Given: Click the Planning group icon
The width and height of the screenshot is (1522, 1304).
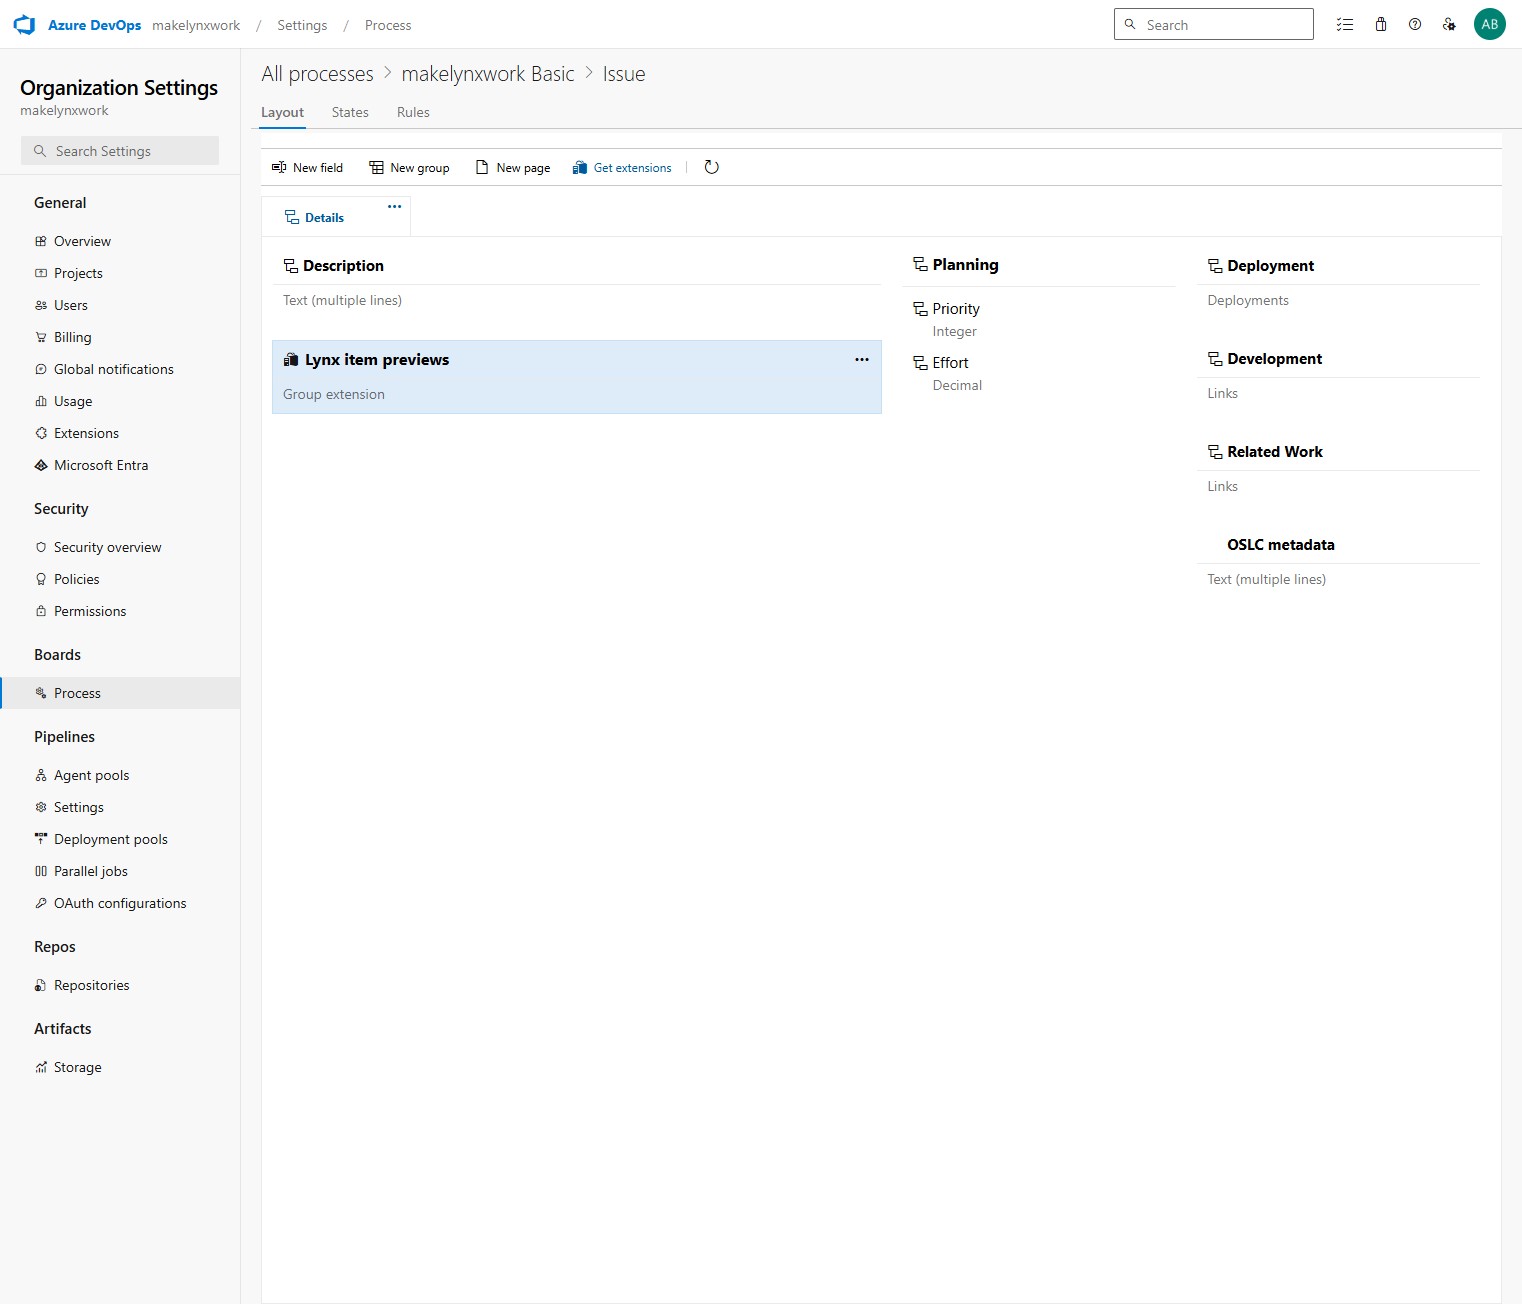Looking at the screenshot, I should click(x=920, y=265).
